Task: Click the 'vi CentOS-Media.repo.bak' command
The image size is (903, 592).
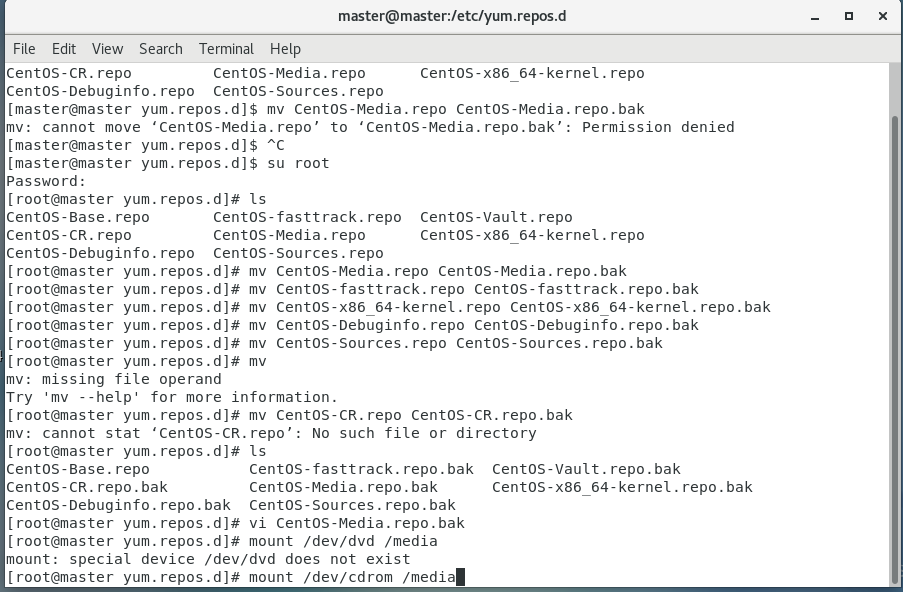Action: coord(356,523)
